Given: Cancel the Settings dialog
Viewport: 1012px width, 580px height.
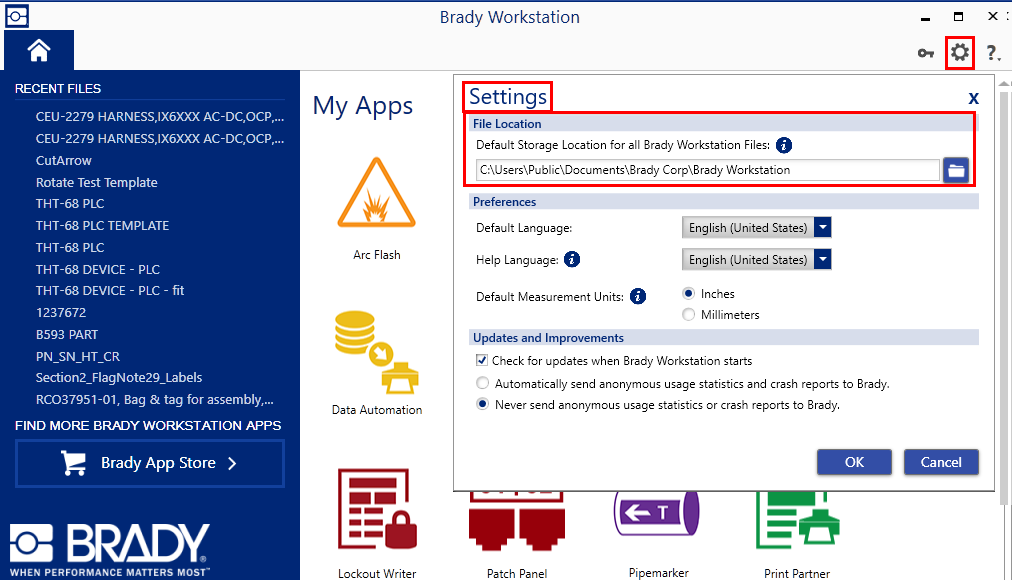Looking at the screenshot, I should [x=941, y=462].
